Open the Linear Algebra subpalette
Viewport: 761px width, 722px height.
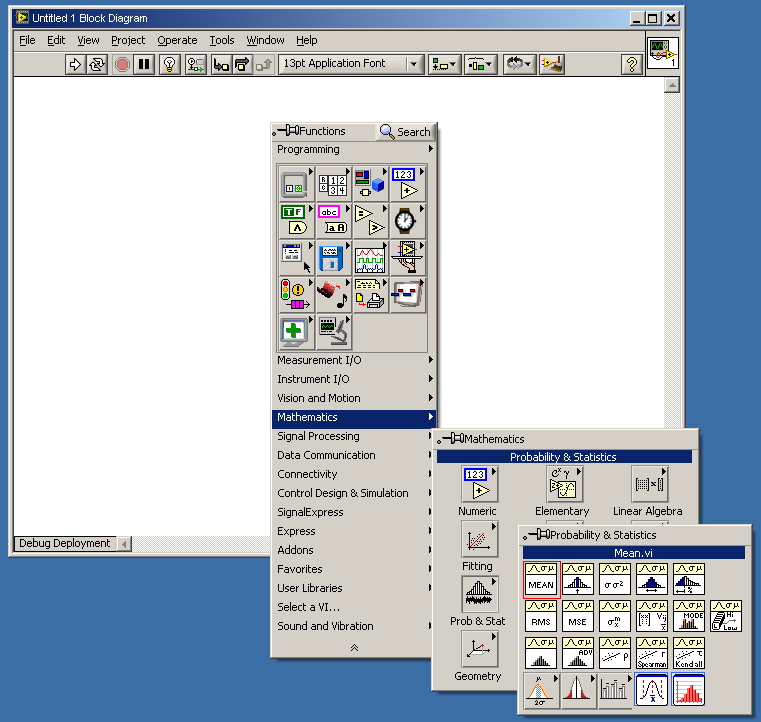[648, 485]
